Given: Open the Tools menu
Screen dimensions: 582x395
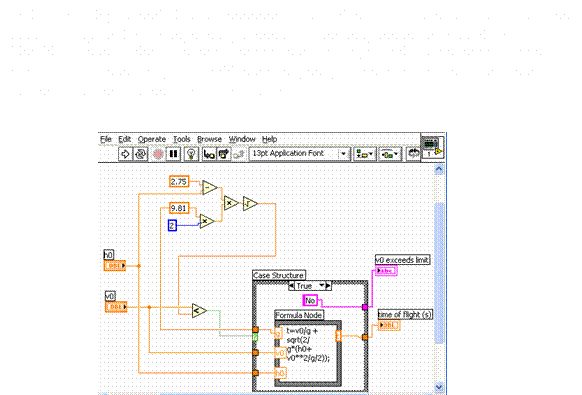Looking at the screenshot, I should [182, 139].
